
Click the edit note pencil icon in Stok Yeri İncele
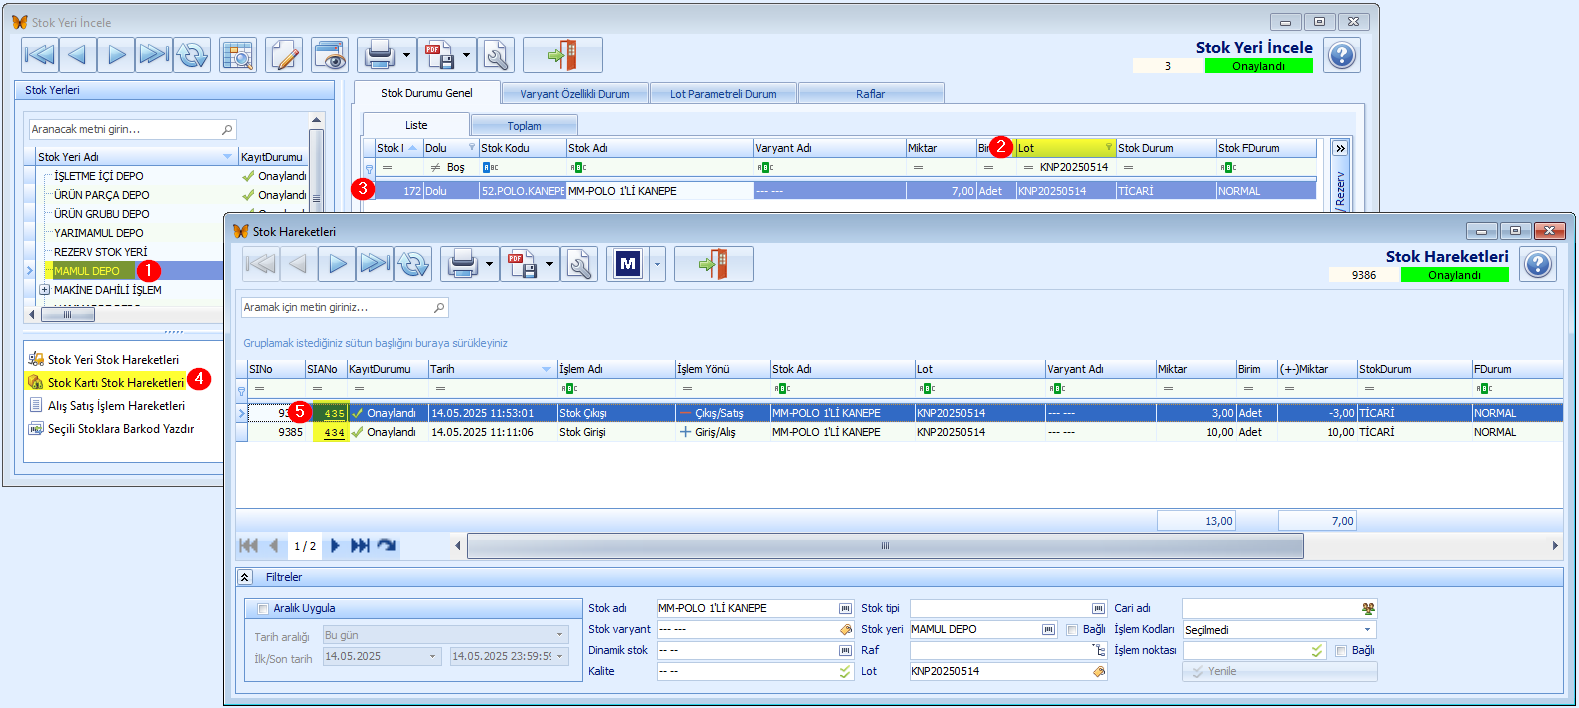284,55
